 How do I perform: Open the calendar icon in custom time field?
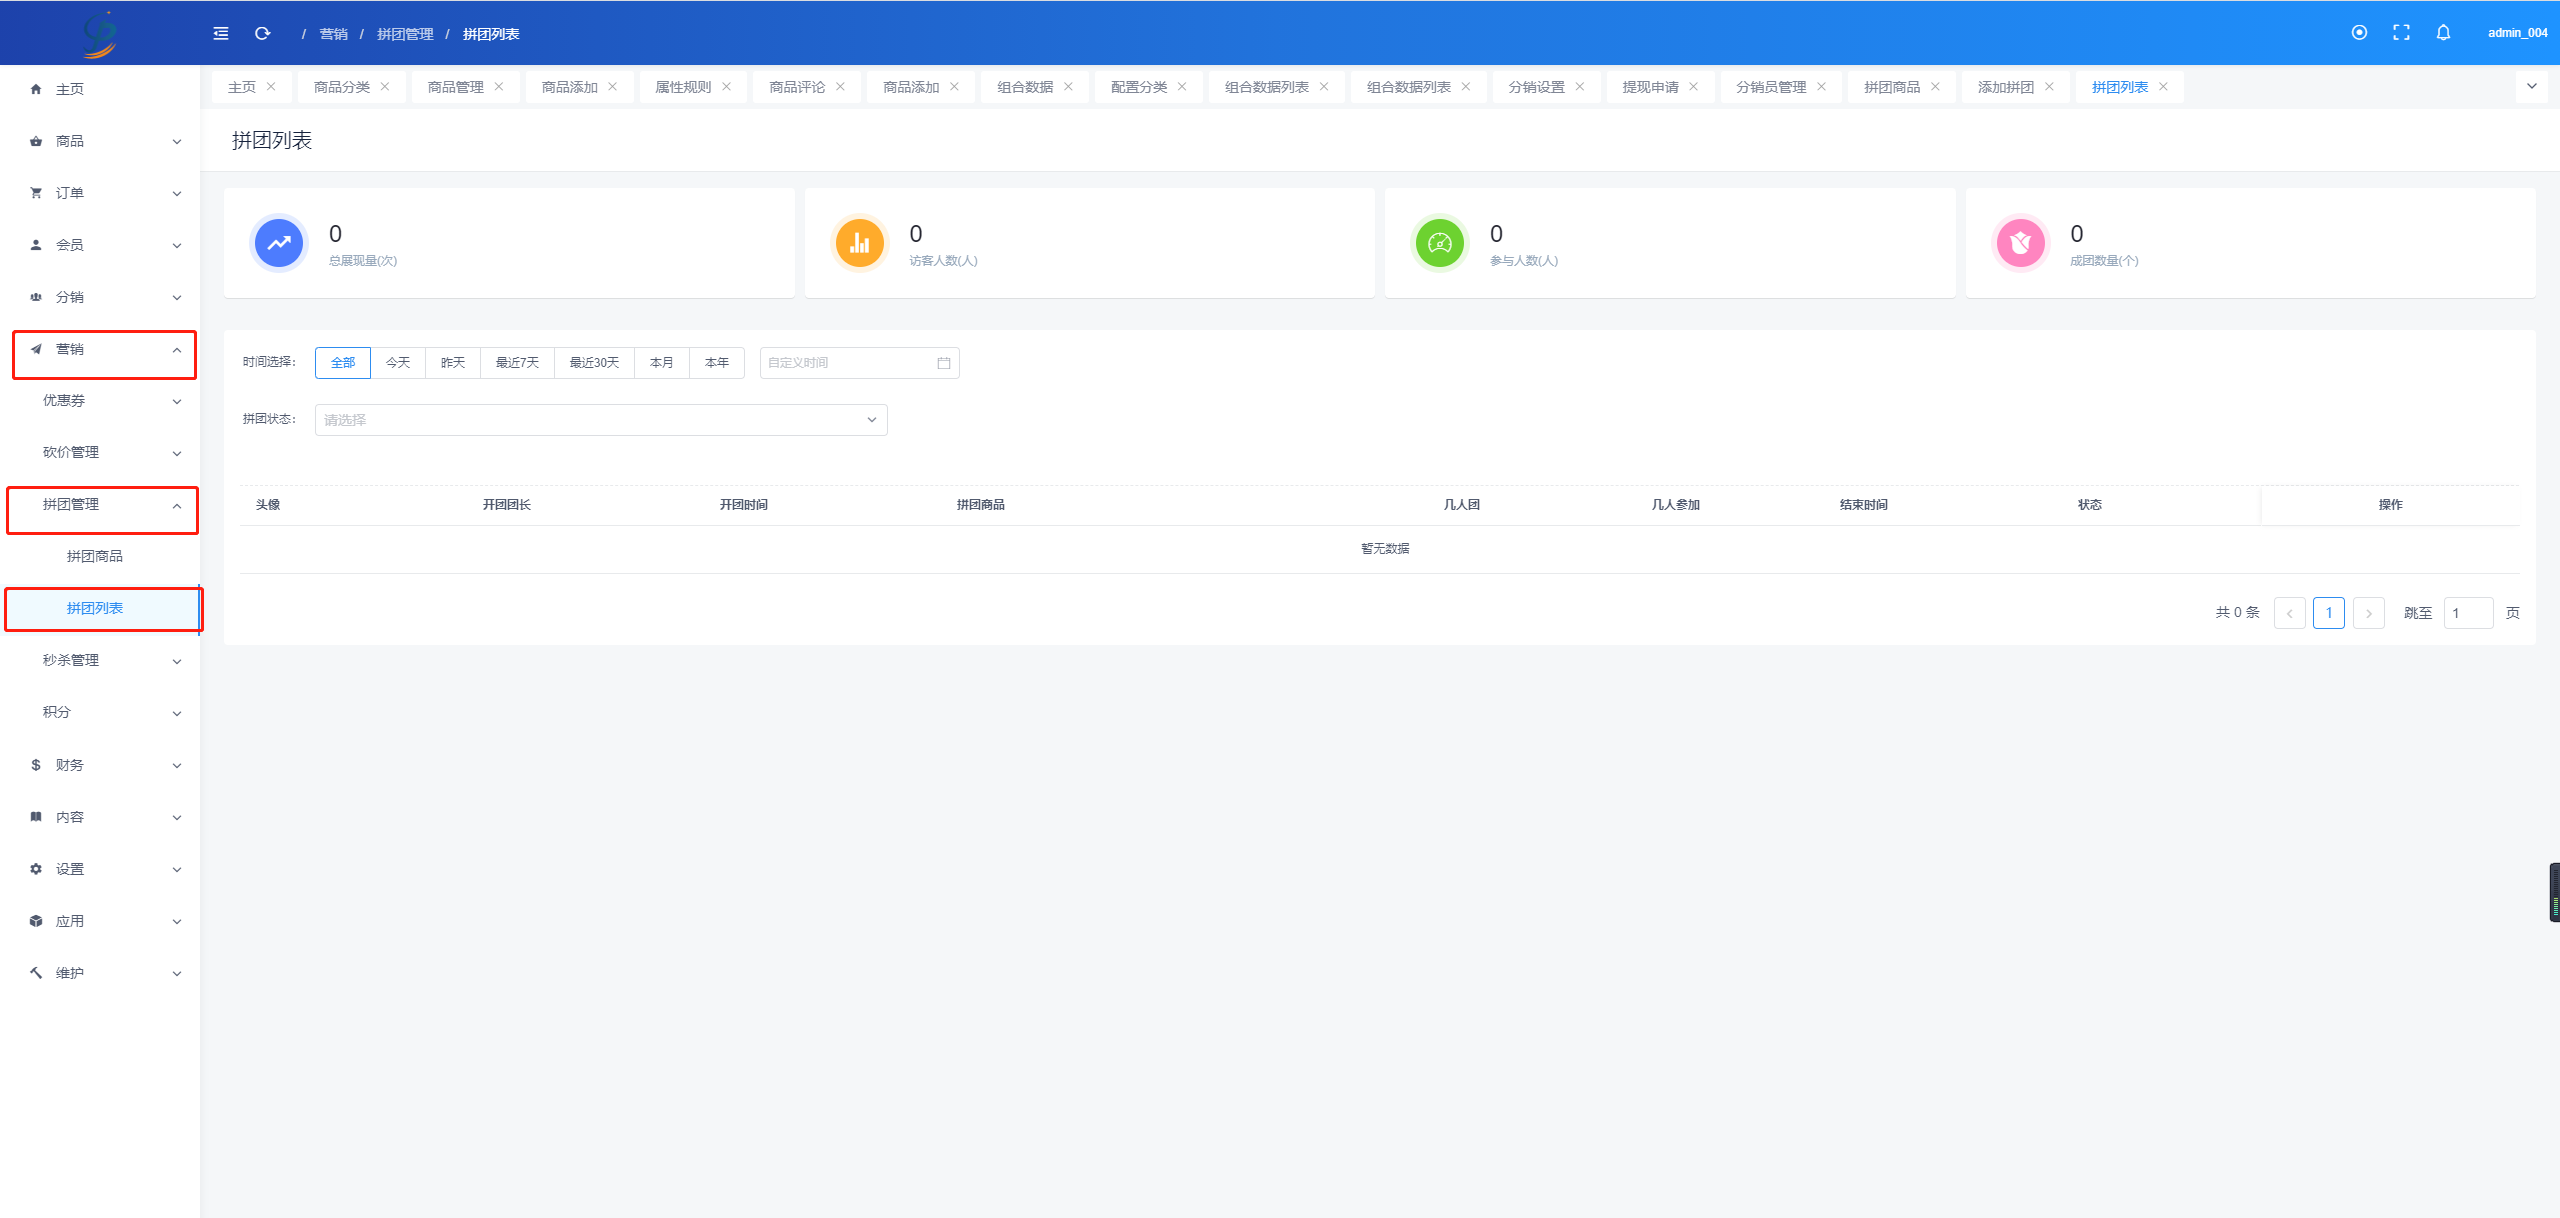[x=943, y=363]
